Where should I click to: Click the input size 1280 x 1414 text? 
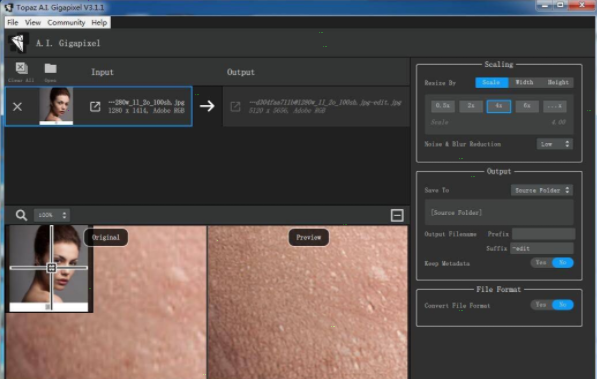click(147, 110)
